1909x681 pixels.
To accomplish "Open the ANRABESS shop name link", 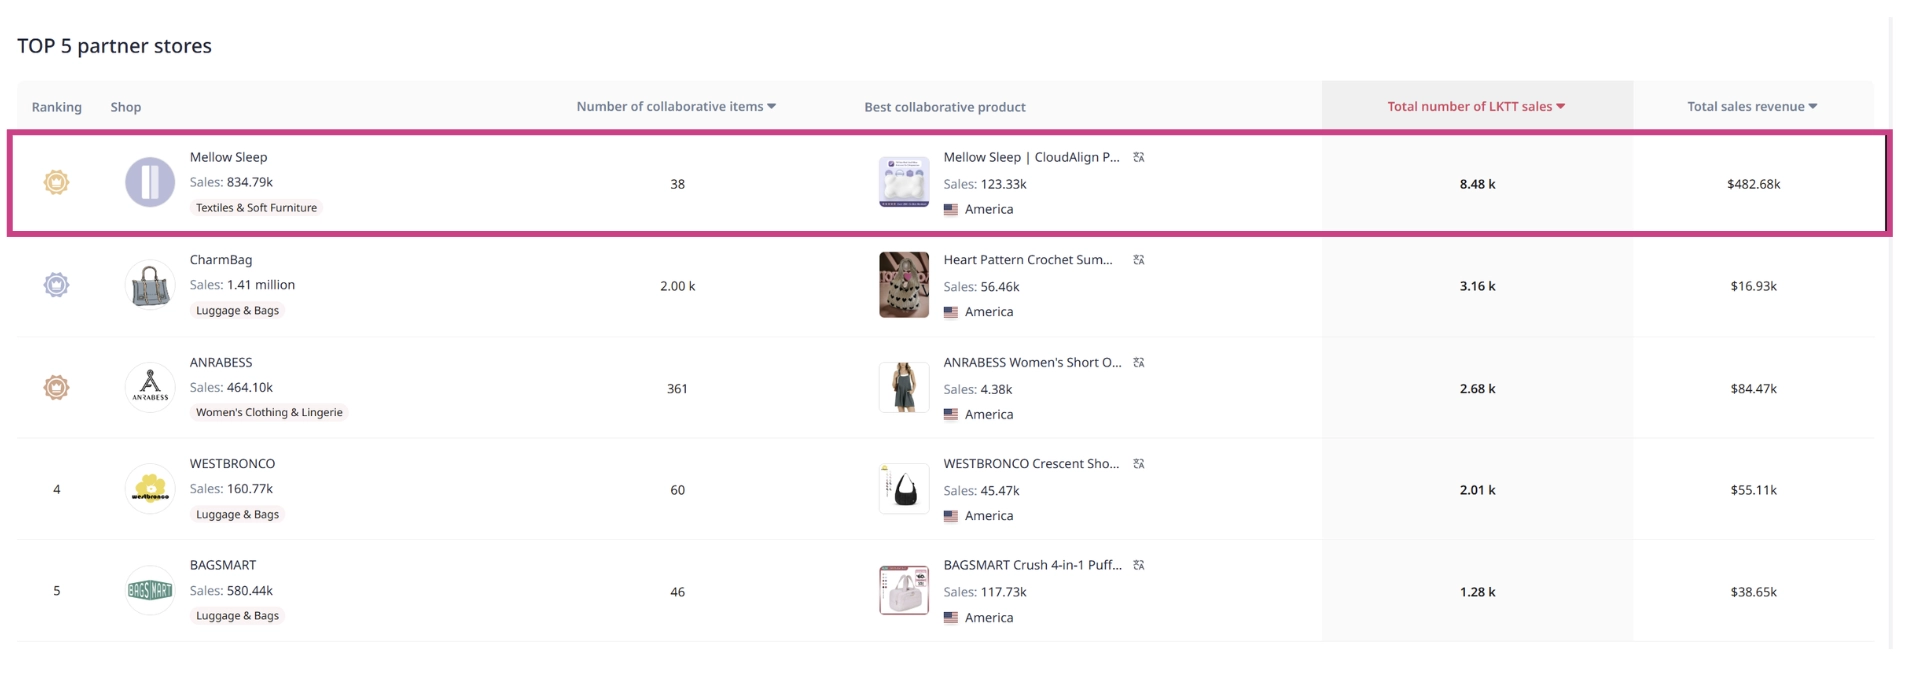I will coord(221,362).
